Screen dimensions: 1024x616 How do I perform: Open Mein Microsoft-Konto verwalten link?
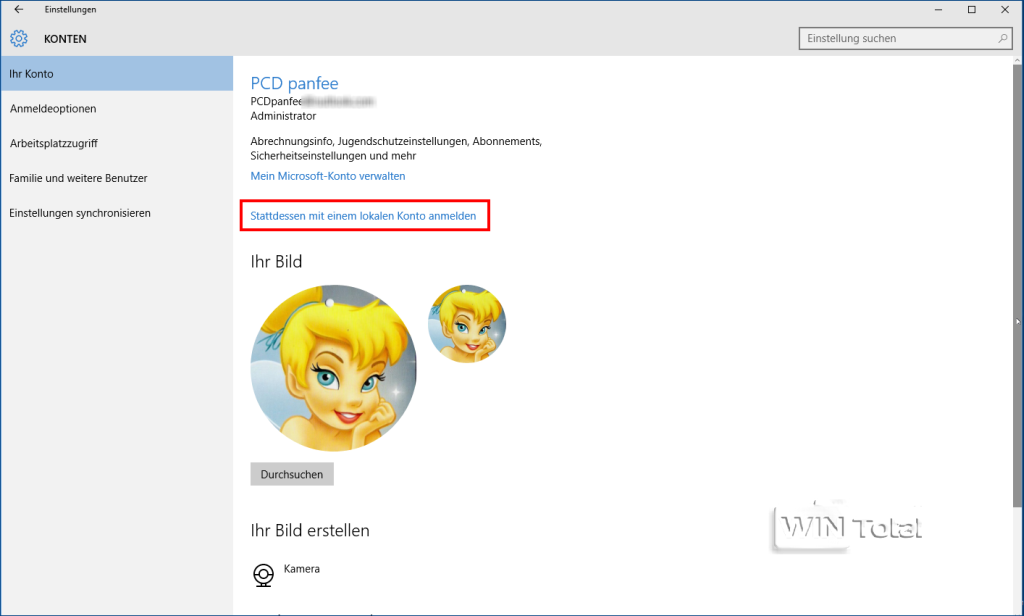point(328,176)
